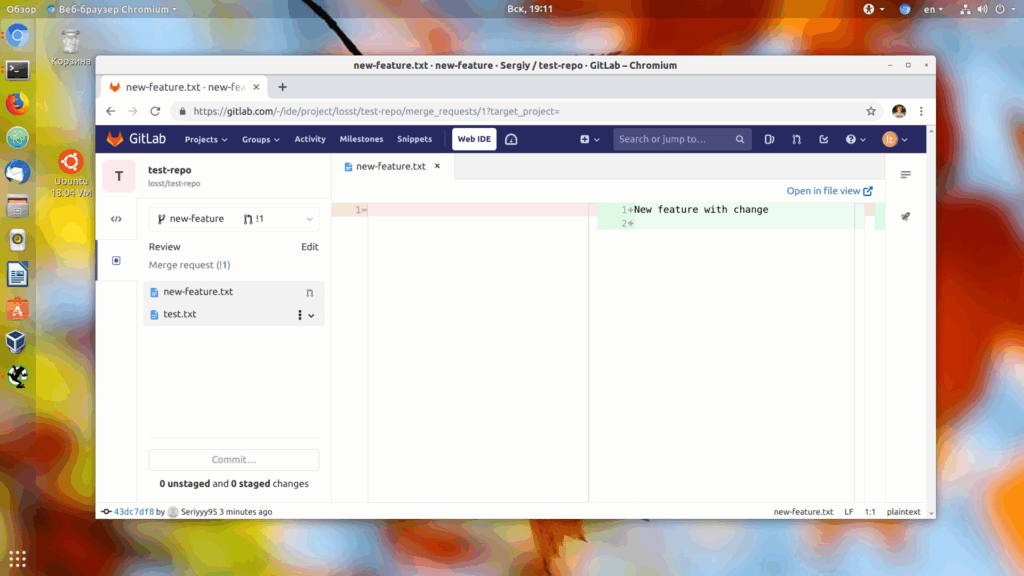Image resolution: width=1024 pixels, height=576 pixels.
Task: Click the test-repo project name
Action: 169,170
